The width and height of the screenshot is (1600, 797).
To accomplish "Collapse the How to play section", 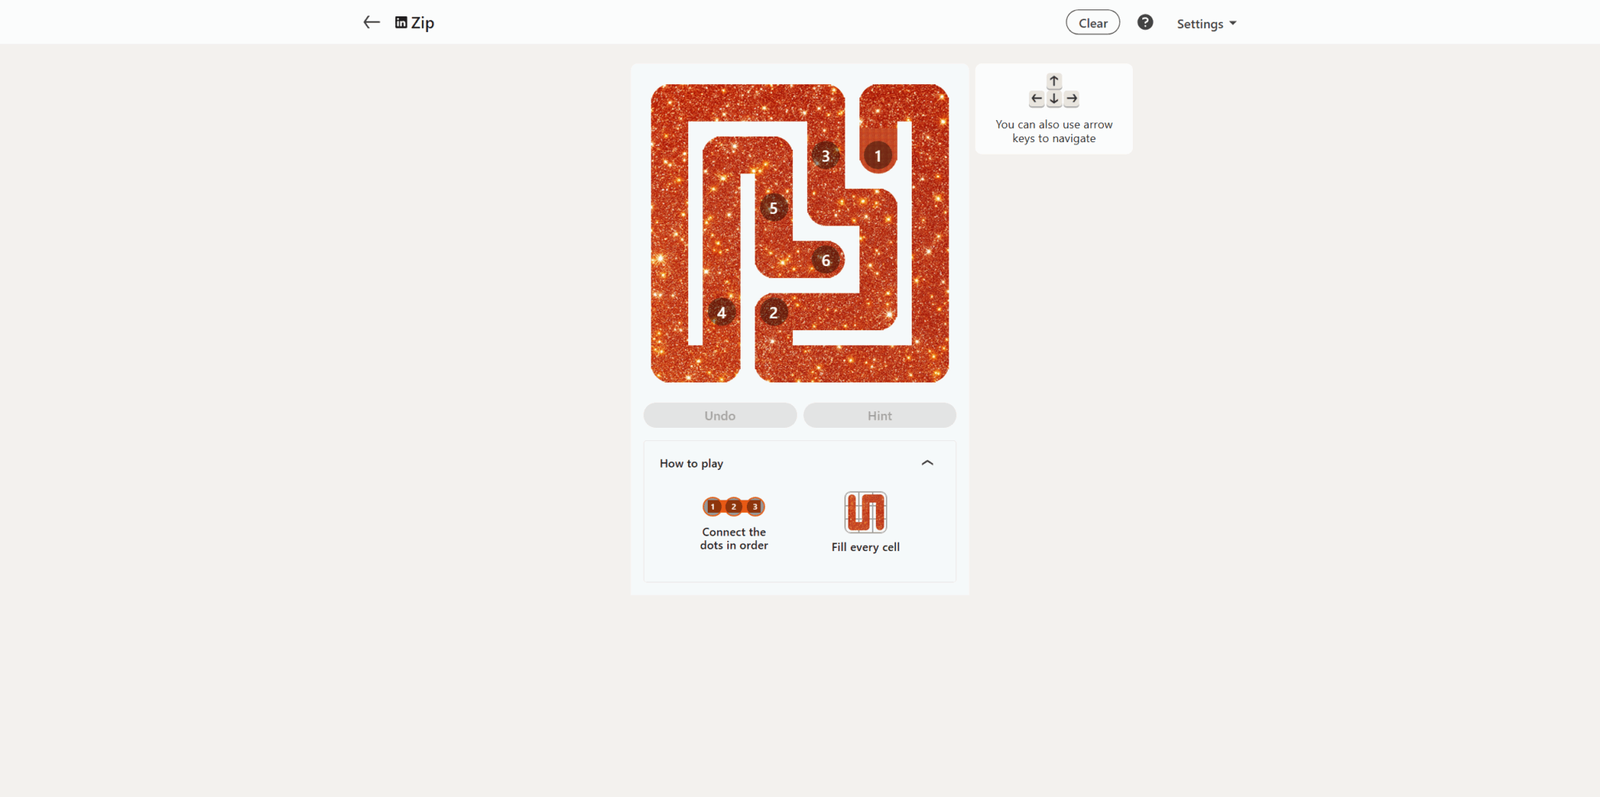I will click(x=927, y=463).
